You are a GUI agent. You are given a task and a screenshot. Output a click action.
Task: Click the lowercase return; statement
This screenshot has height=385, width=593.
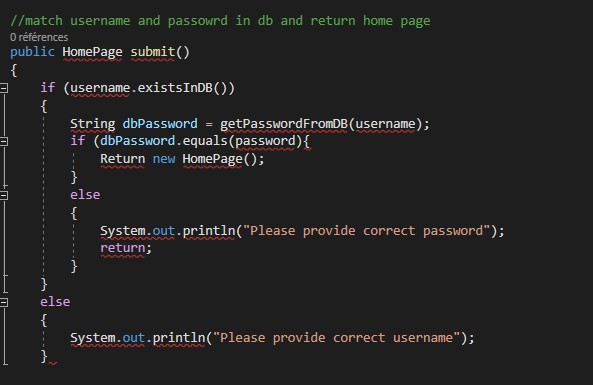pyautogui.click(x=126, y=248)
